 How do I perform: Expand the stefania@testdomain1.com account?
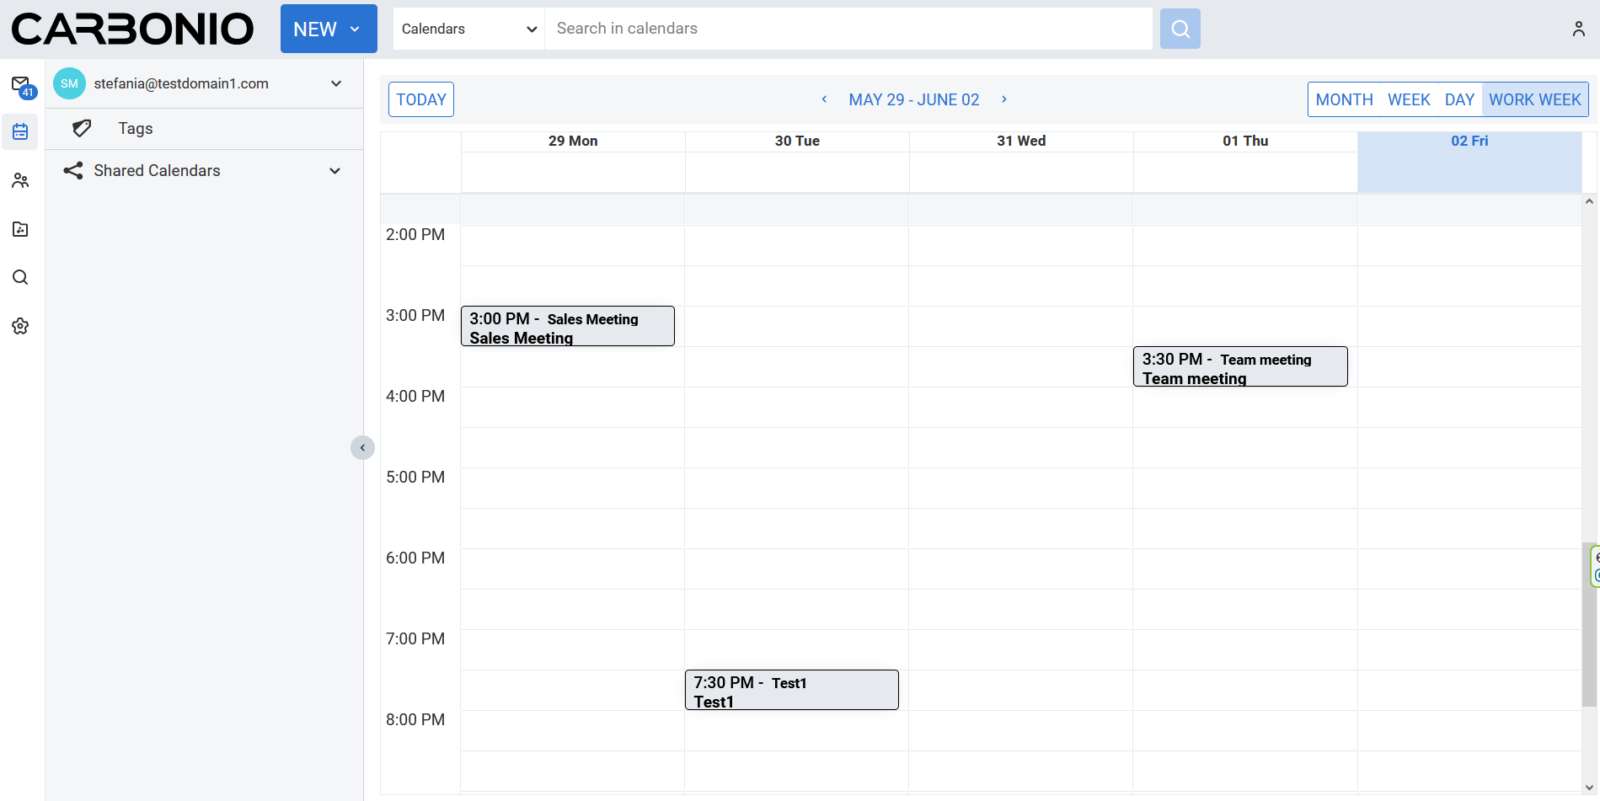(x=336, y=84)
